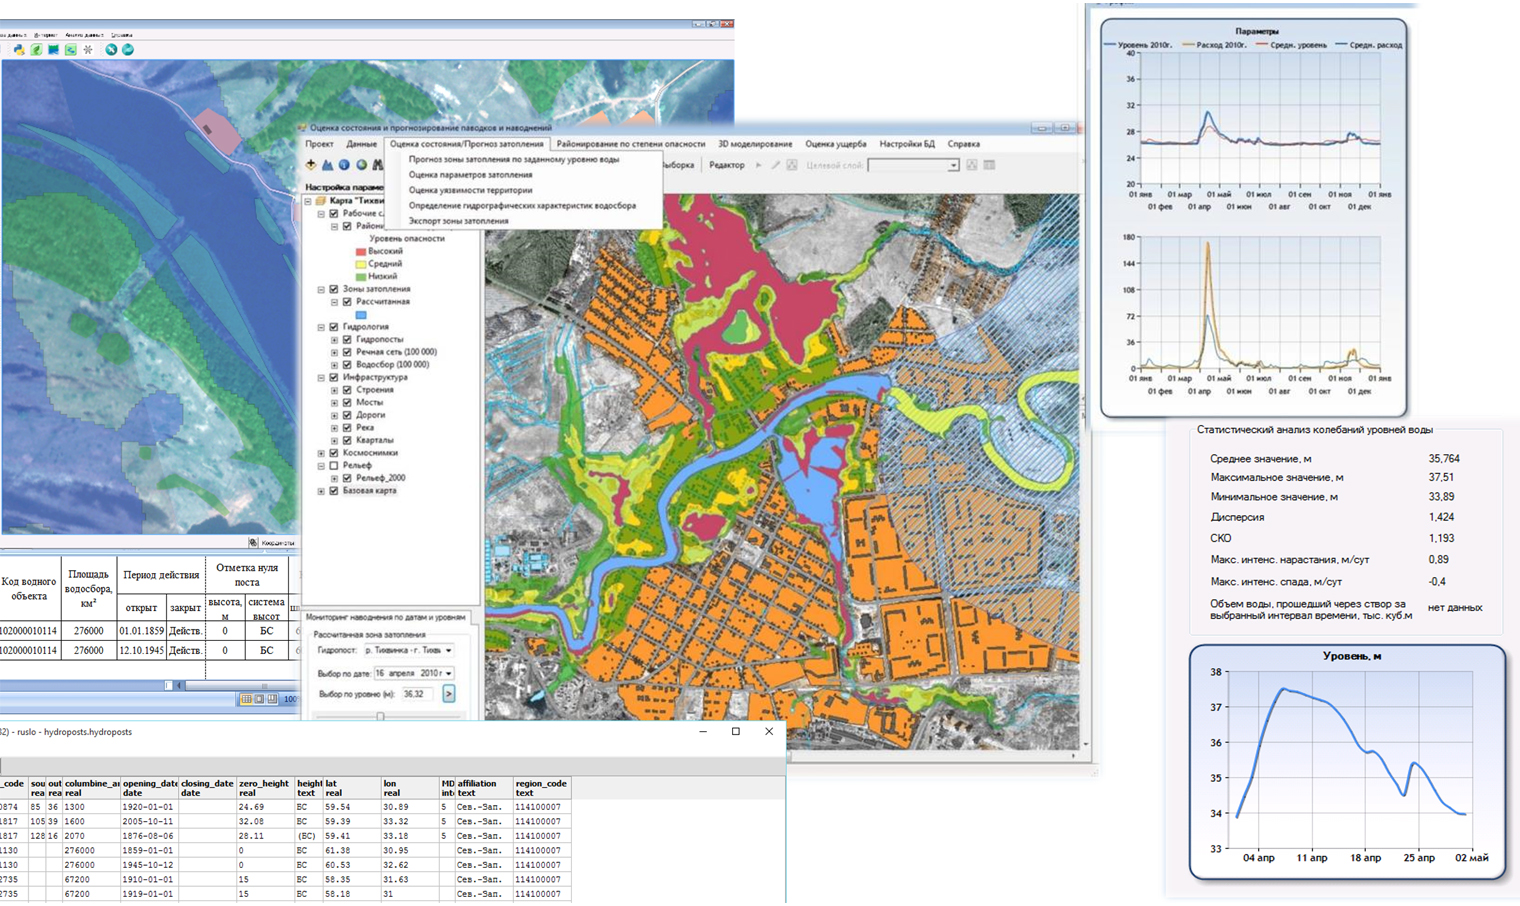Viewport: 1520px width, 906px height.
Task: Toggle the Рабочие слои layer group checkbox
Action: 334,214
